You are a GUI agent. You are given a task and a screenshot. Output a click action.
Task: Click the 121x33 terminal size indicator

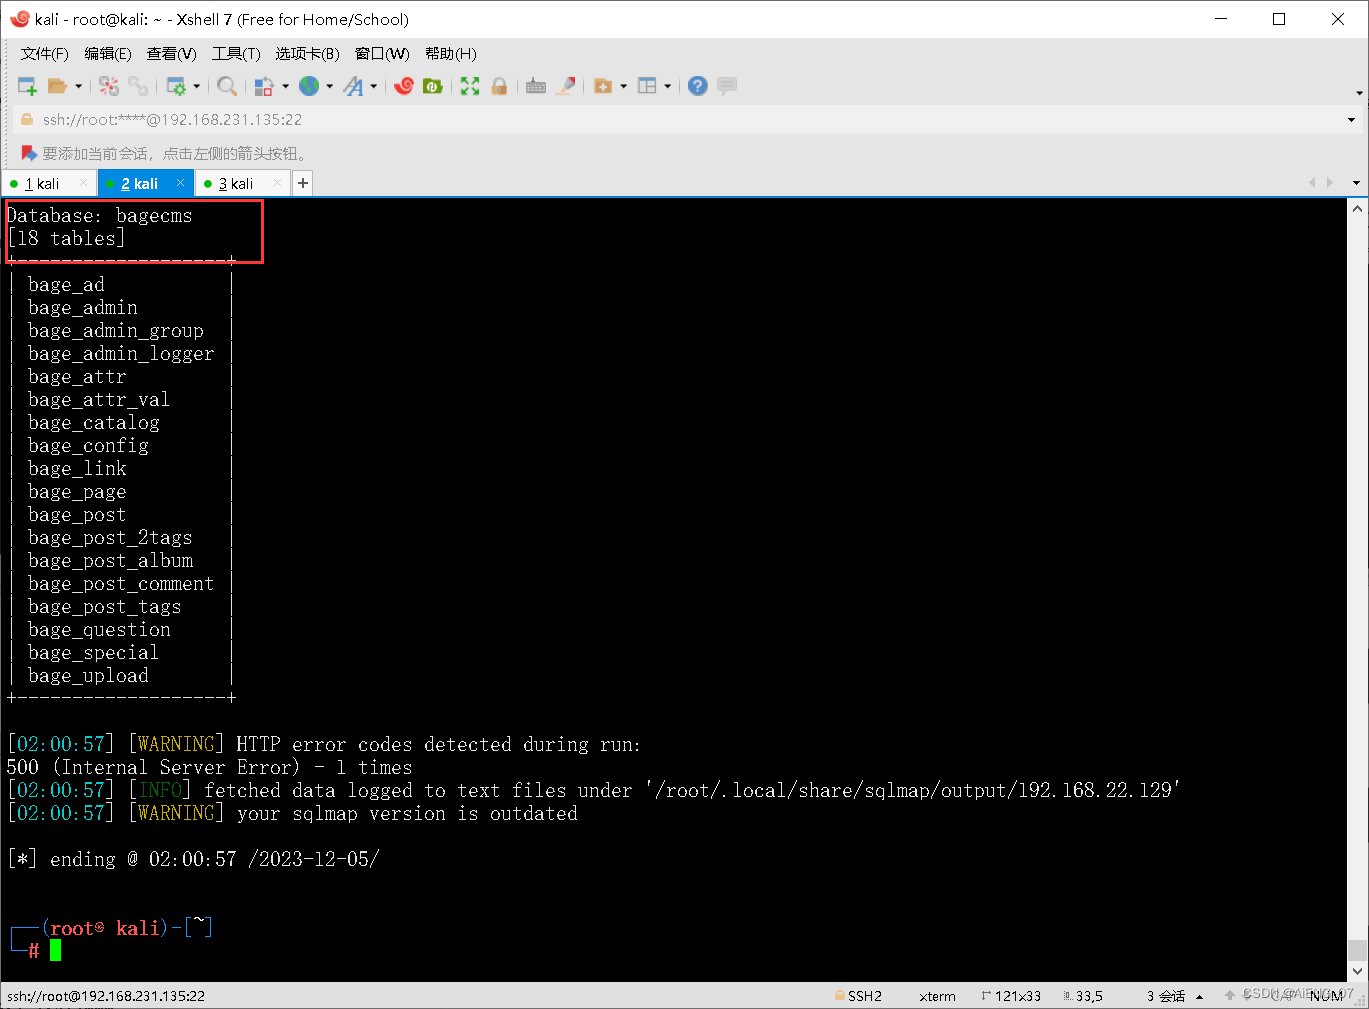click(x=1011, y=996)
